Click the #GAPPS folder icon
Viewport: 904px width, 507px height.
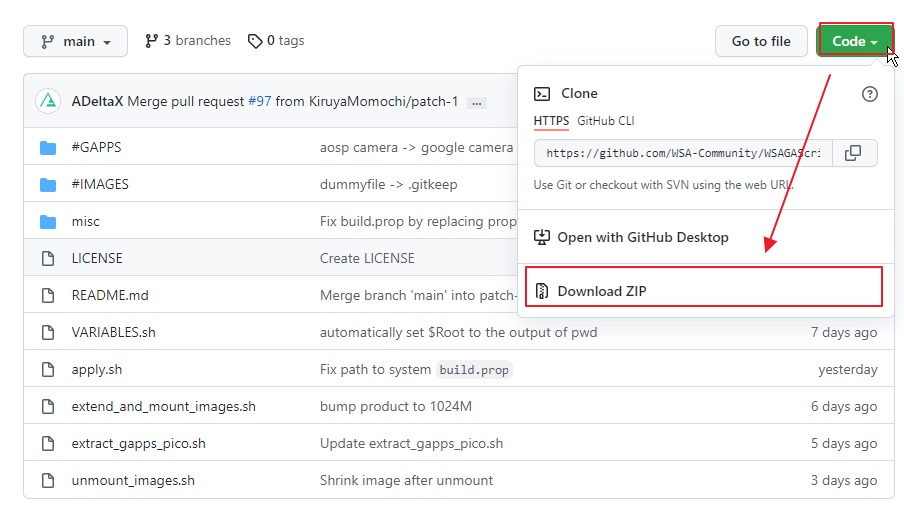click(48, 148)
